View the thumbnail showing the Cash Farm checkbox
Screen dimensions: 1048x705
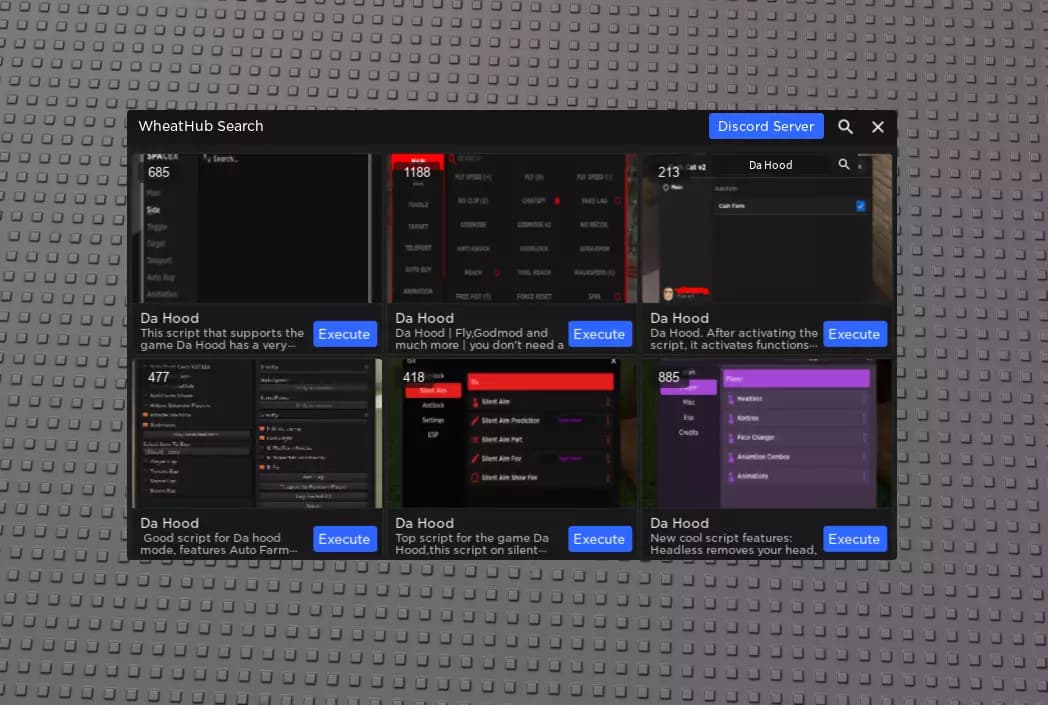click(767, 228)
